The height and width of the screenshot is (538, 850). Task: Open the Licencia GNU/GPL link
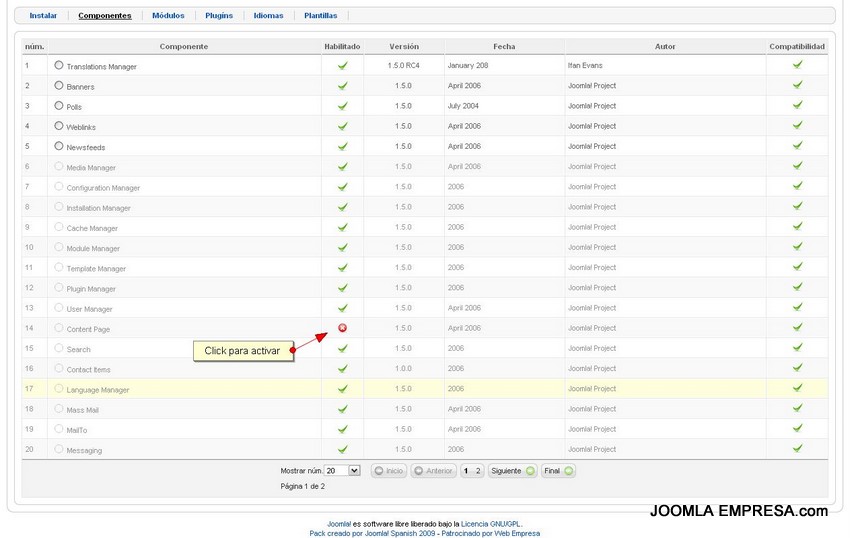pos(491,523)
